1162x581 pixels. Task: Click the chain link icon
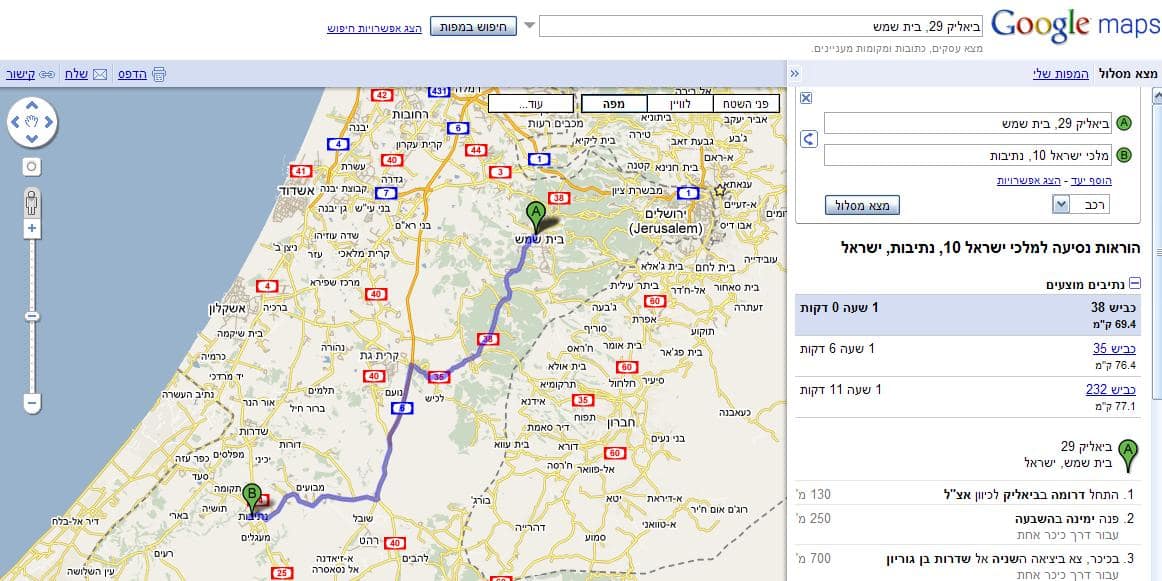pos(47,74)
